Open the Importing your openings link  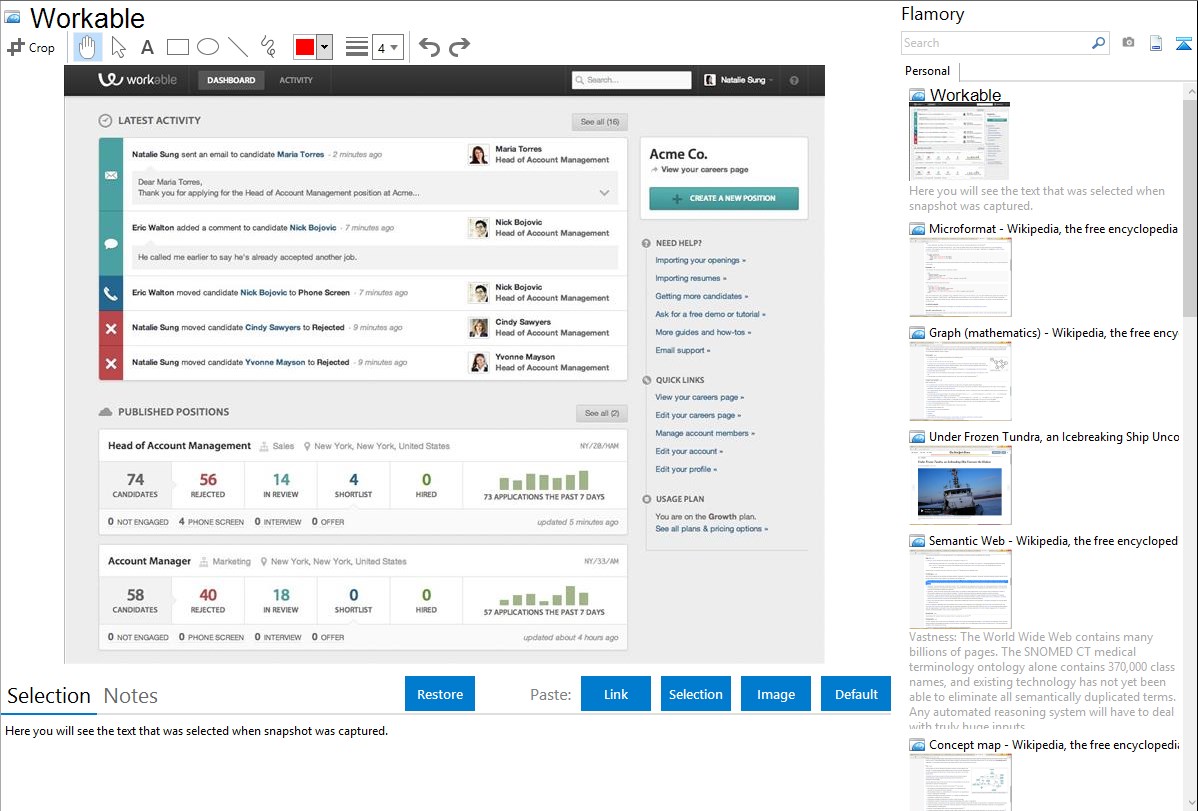[x=700, y=261]
